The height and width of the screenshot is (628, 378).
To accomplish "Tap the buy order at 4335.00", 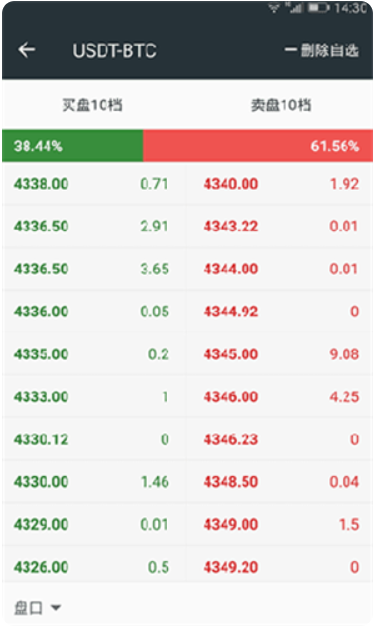I will pyautogui.click(x=94, y=354).
